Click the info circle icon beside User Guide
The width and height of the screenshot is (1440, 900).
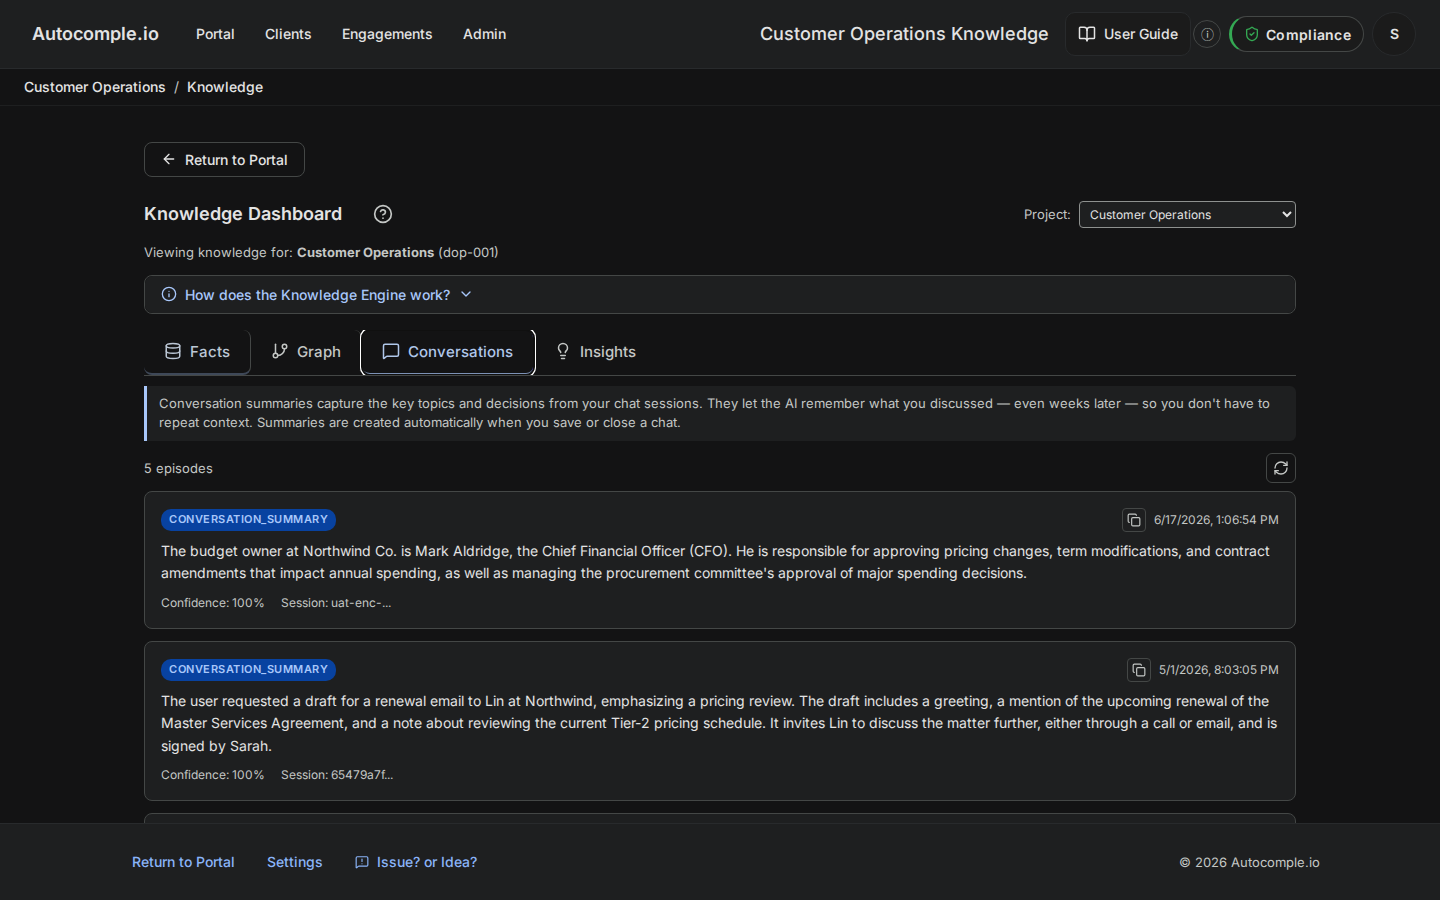[x=1208, y=34]
